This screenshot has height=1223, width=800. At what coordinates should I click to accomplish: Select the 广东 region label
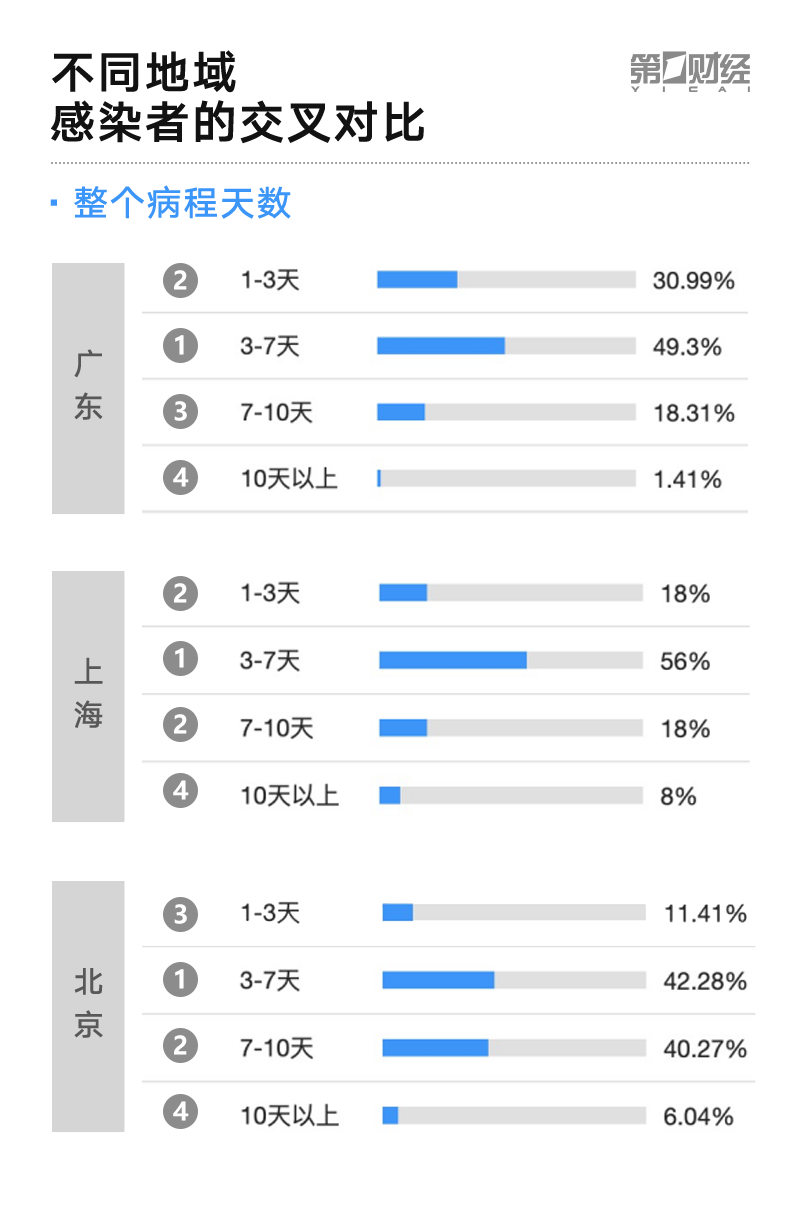[88, 388]
